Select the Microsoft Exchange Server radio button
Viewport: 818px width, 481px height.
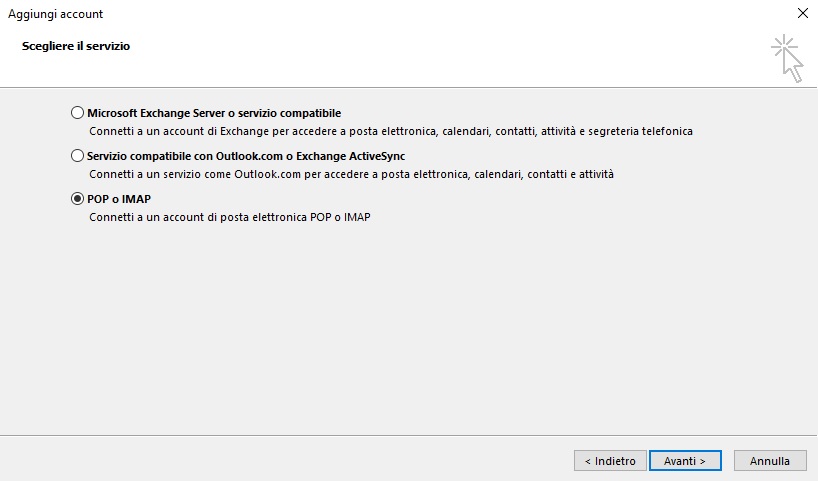click(x=77, y=113)
